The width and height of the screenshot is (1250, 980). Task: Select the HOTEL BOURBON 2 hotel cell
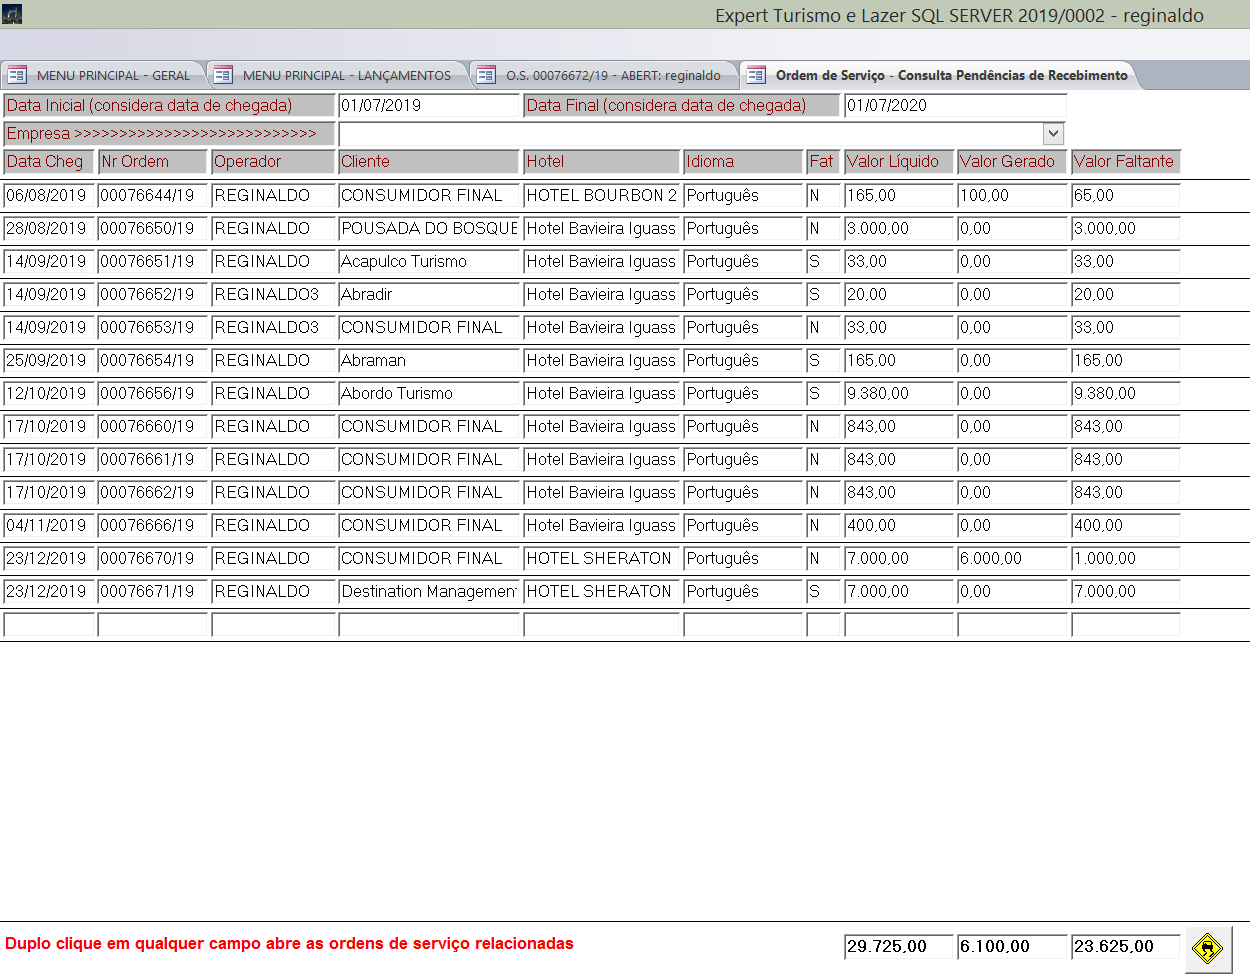click(602, 196)
